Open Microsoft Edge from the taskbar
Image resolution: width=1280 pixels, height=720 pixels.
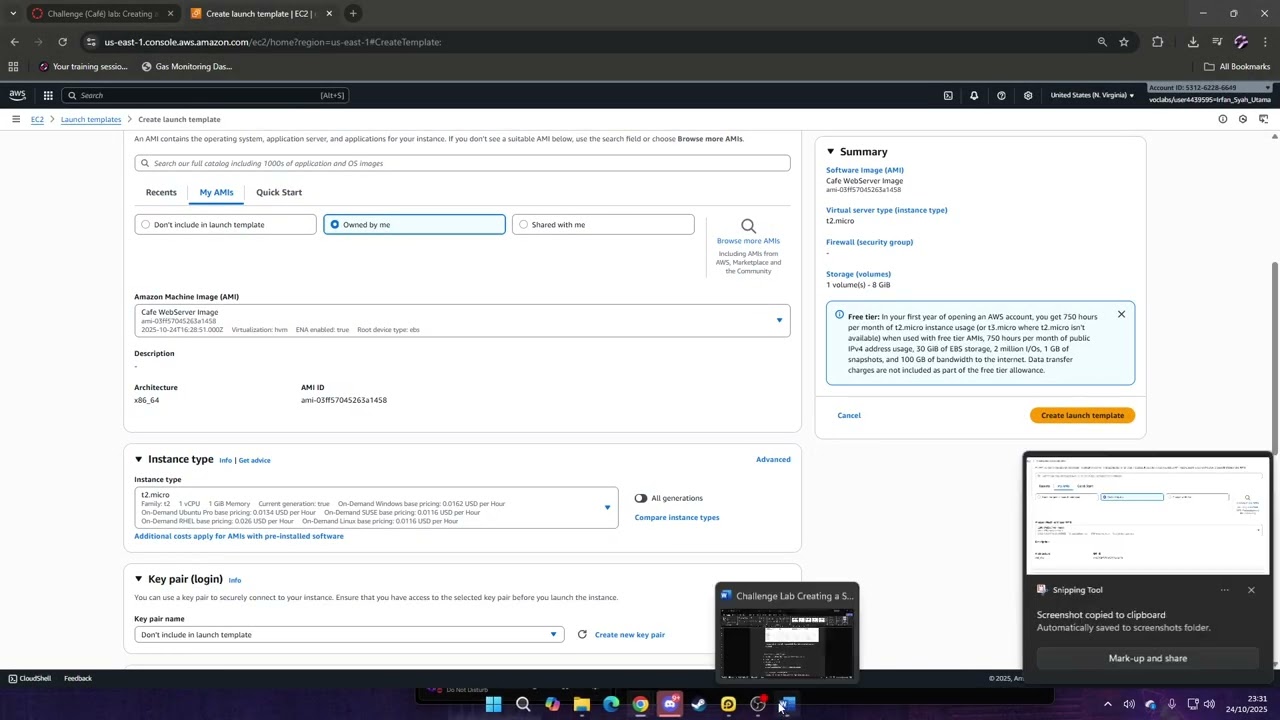click(x=611, y=704)
